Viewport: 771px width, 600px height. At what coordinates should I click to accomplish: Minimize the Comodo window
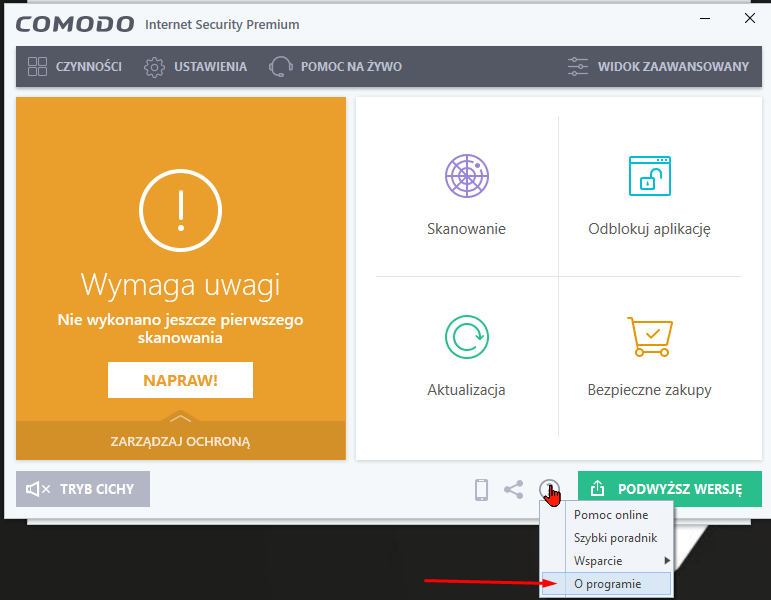(x=705, y=19)
